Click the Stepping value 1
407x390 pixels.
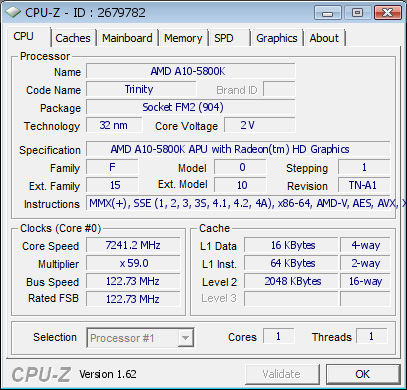click(x=364, y=167)
